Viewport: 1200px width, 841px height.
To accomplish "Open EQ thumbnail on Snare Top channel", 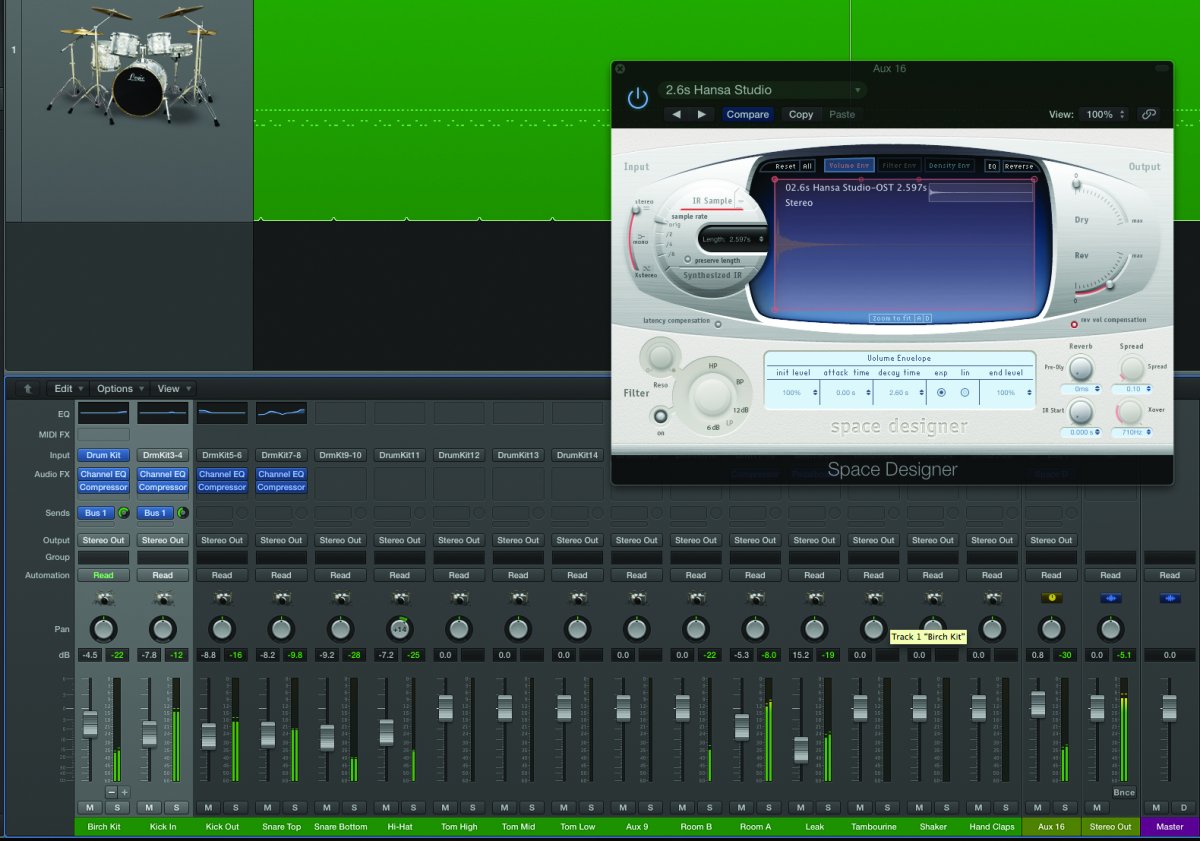I will [281, 413].
